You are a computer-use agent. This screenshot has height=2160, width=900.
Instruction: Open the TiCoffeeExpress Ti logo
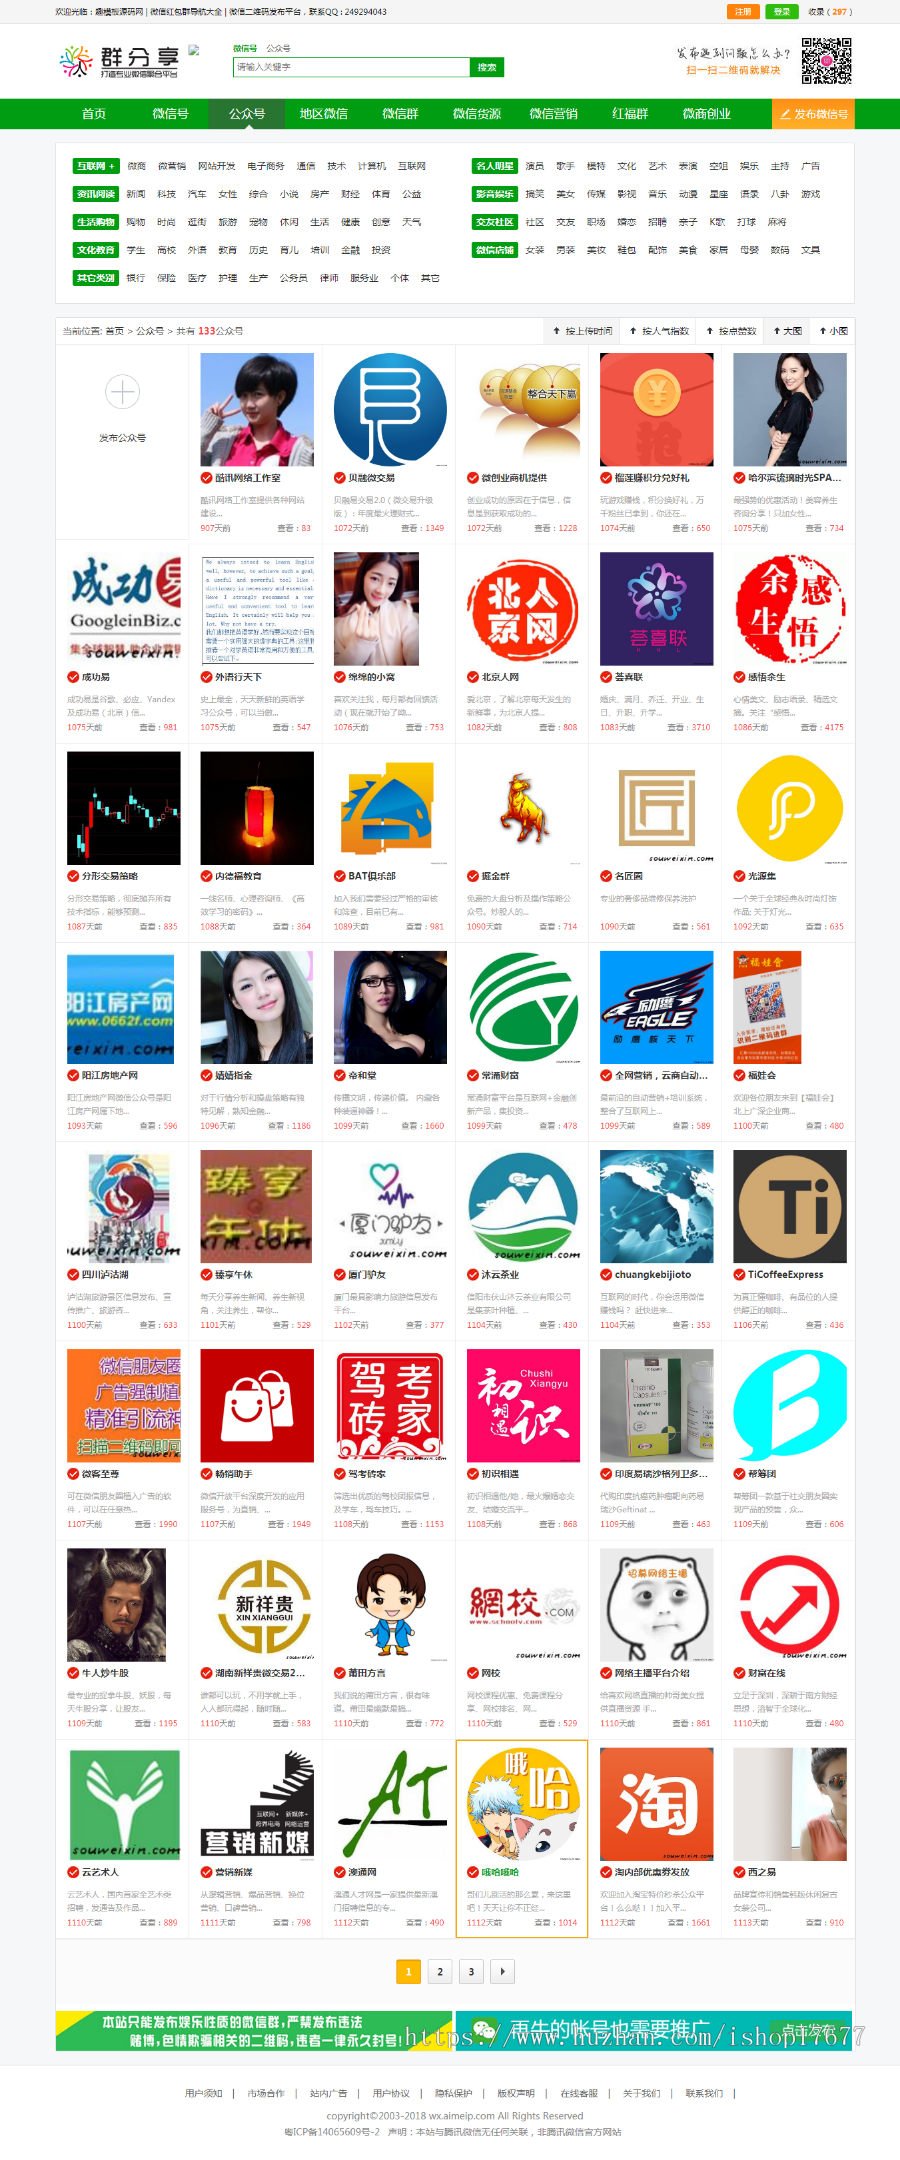click(x=790, y=1206)
